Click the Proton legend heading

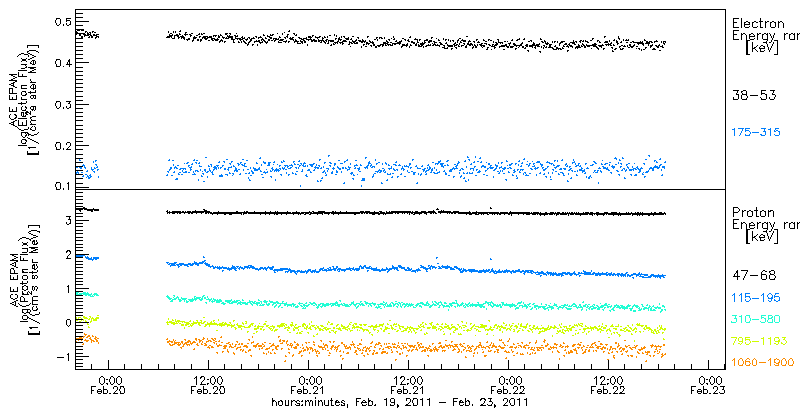754,212
